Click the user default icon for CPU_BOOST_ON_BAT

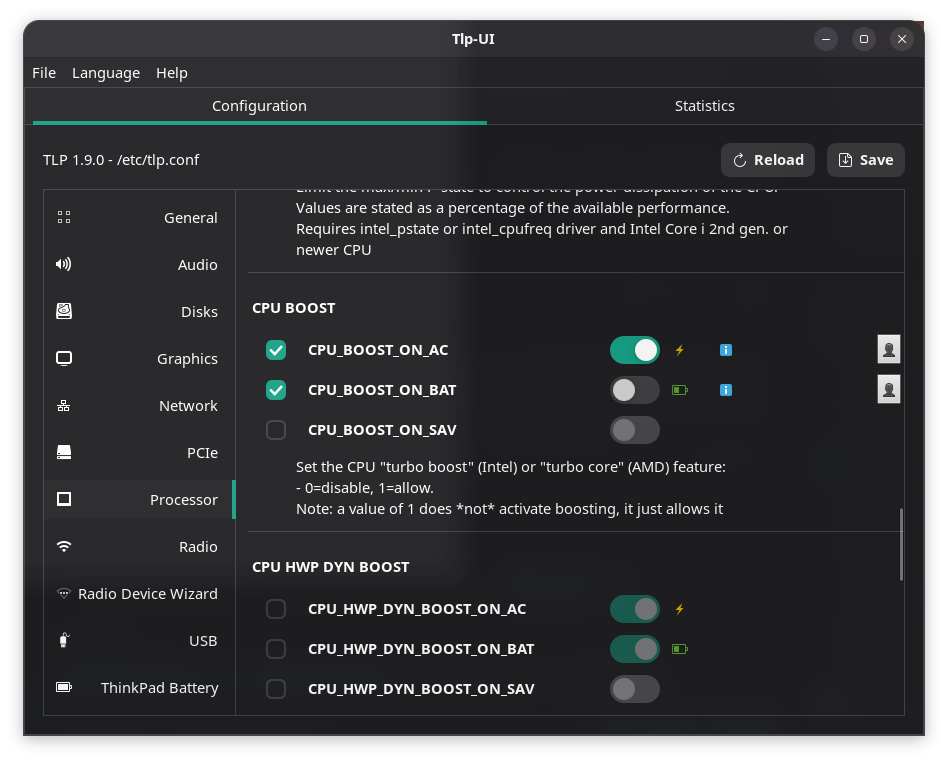coord(888,389)
